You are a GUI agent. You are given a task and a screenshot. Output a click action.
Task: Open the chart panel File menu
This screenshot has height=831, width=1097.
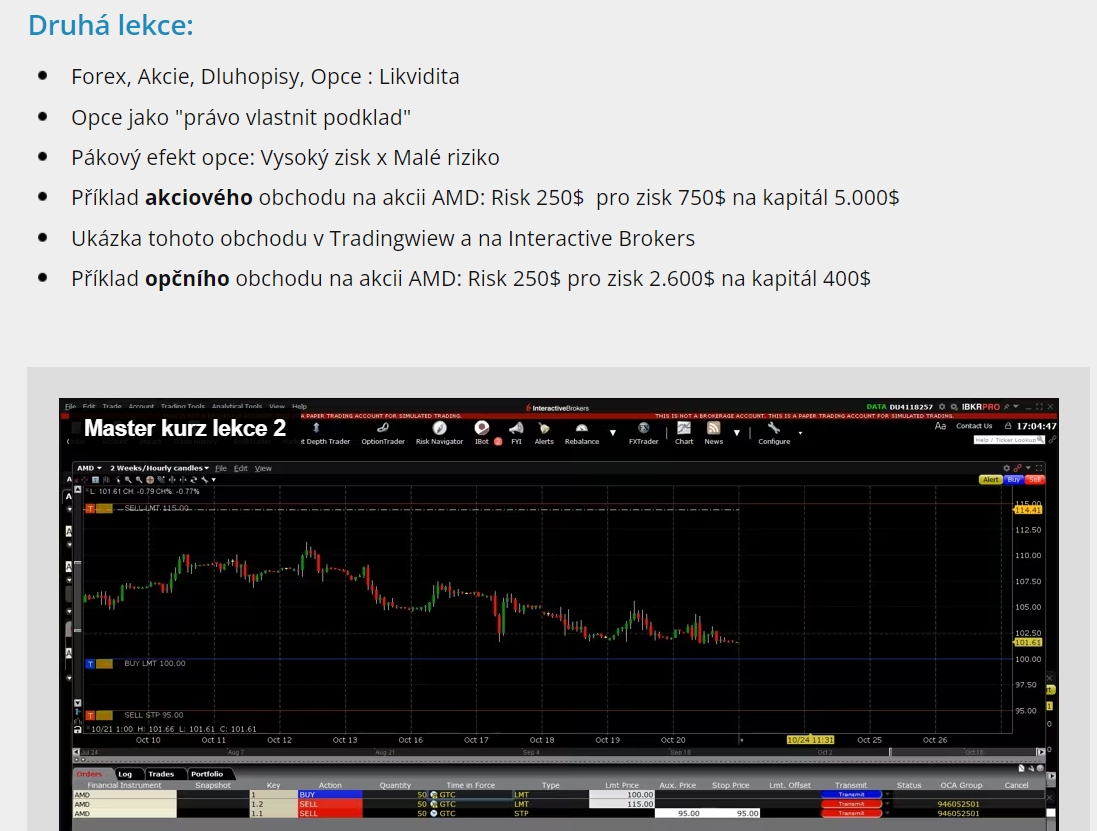221,468
